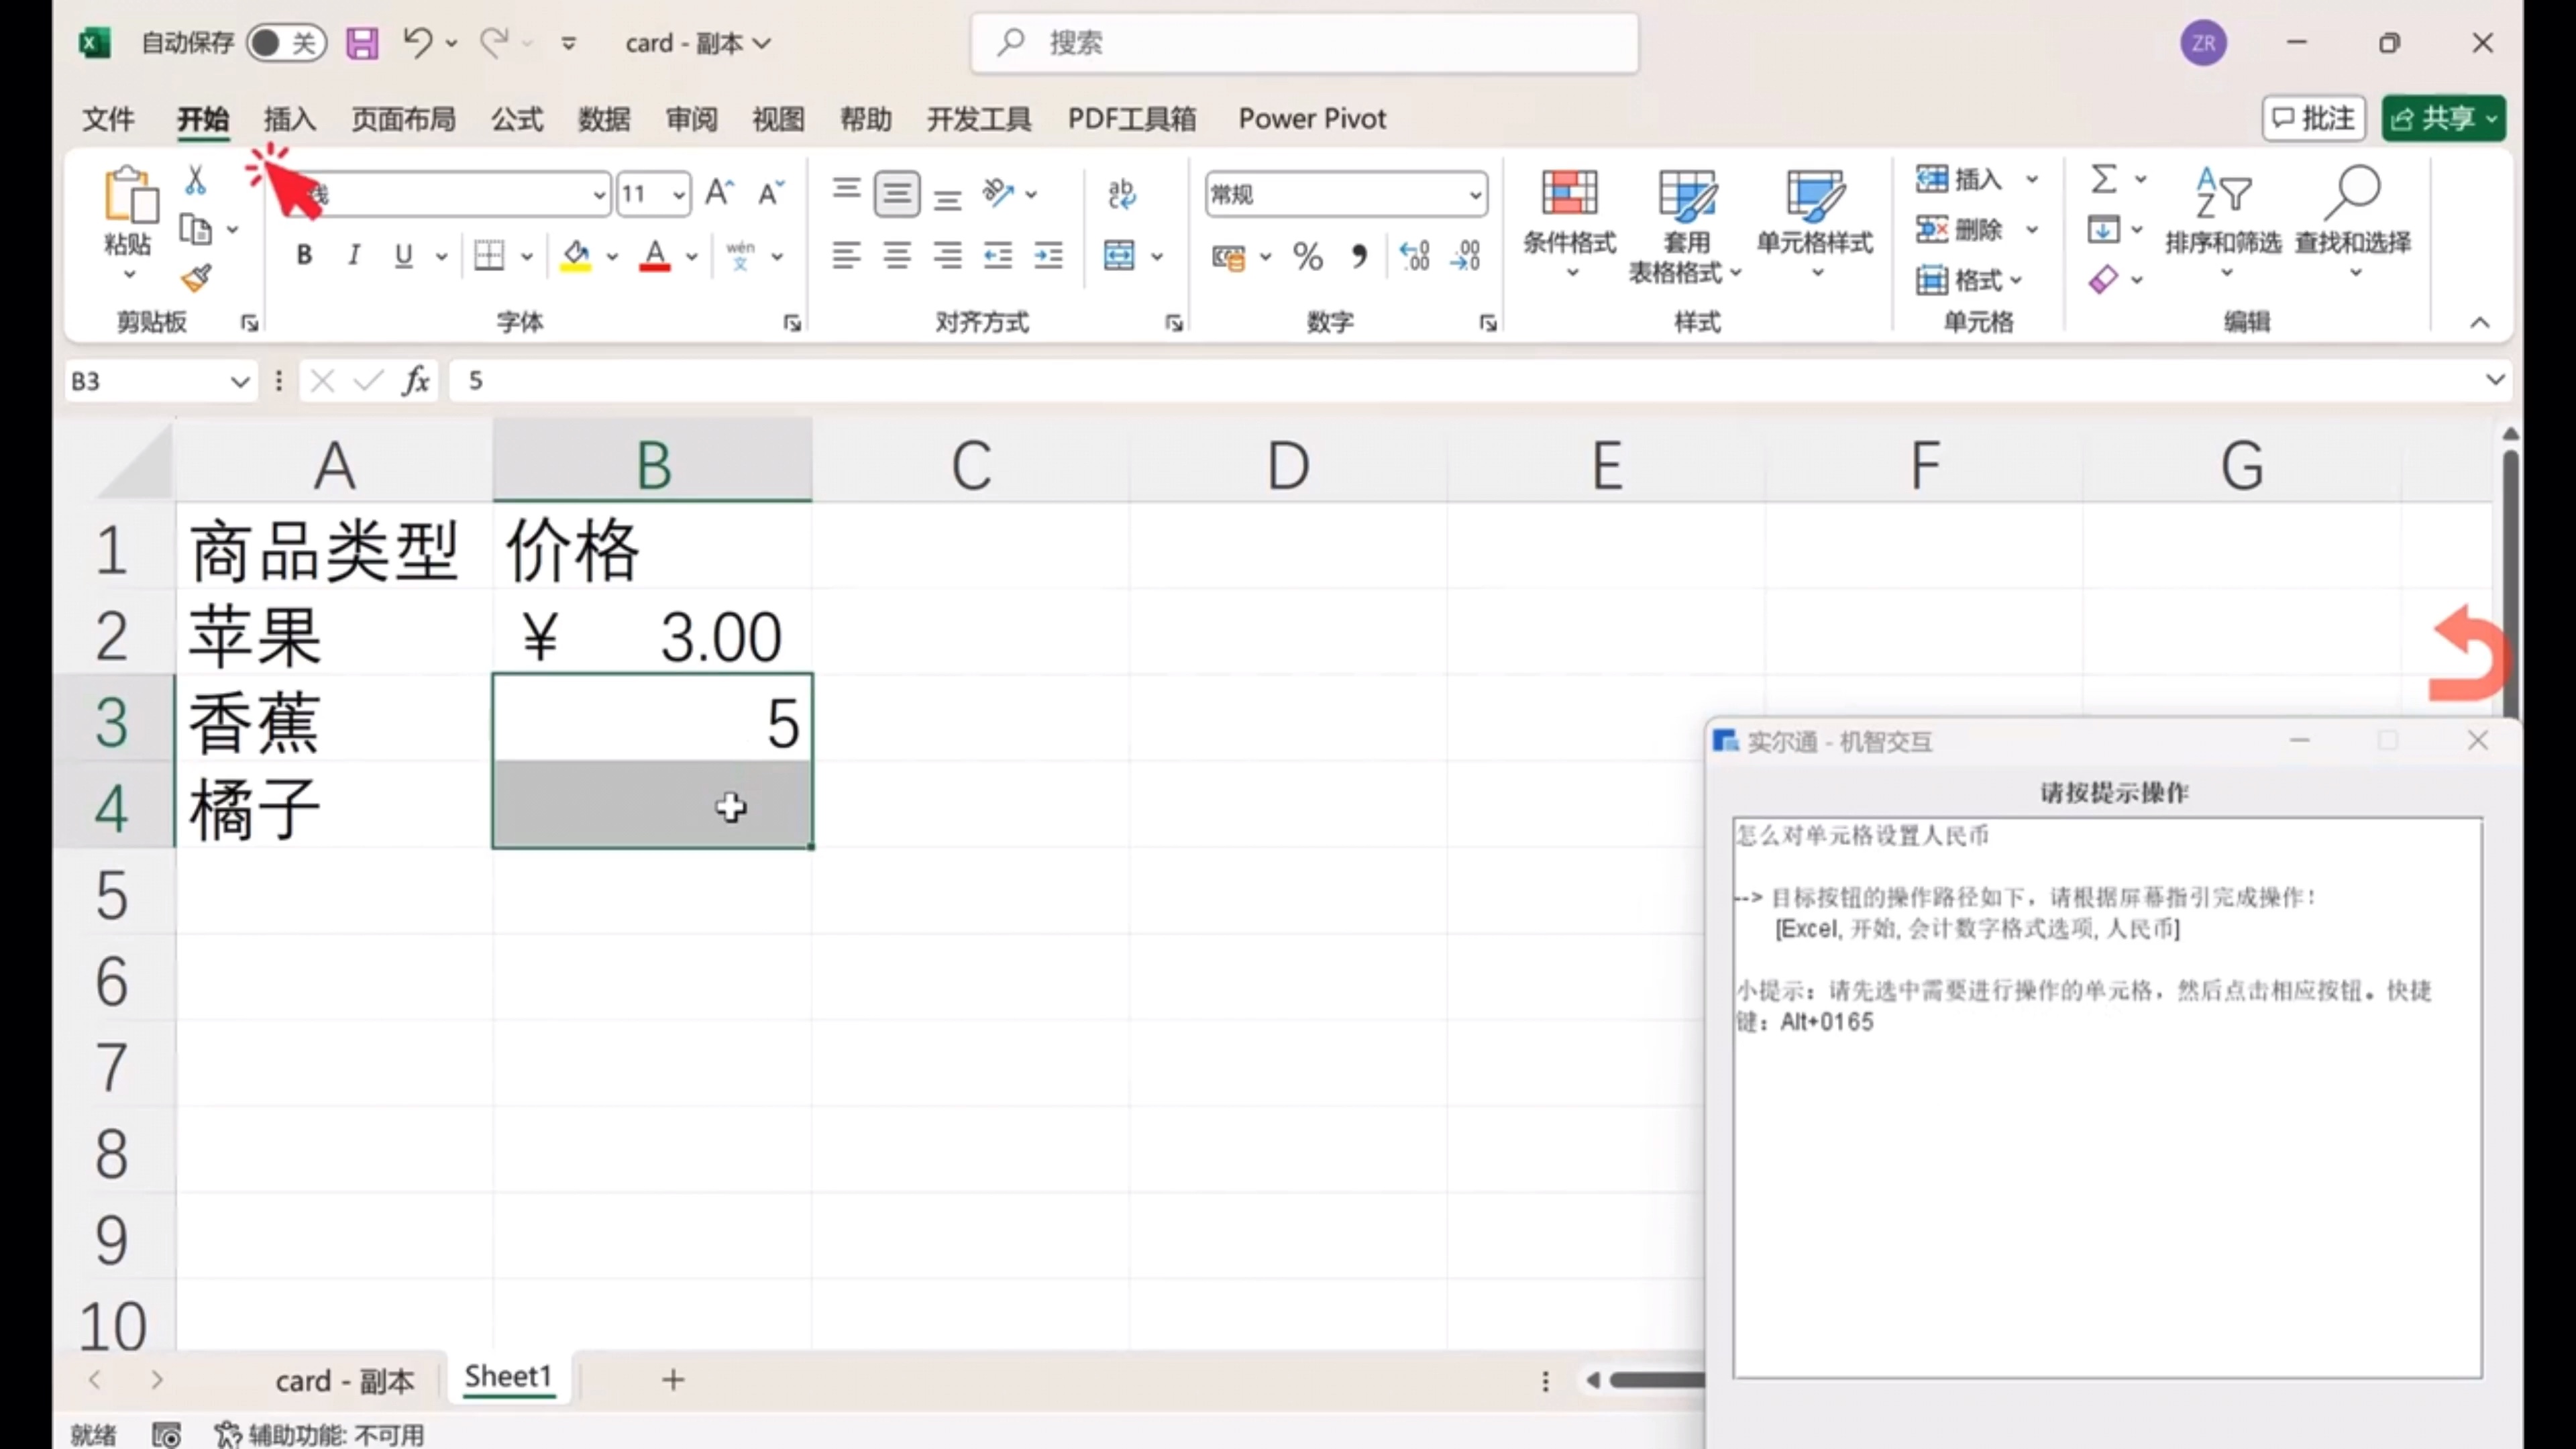Click the 搜索 search box
Viewport: 2576px width, 1449px height.
[1304, 43]
